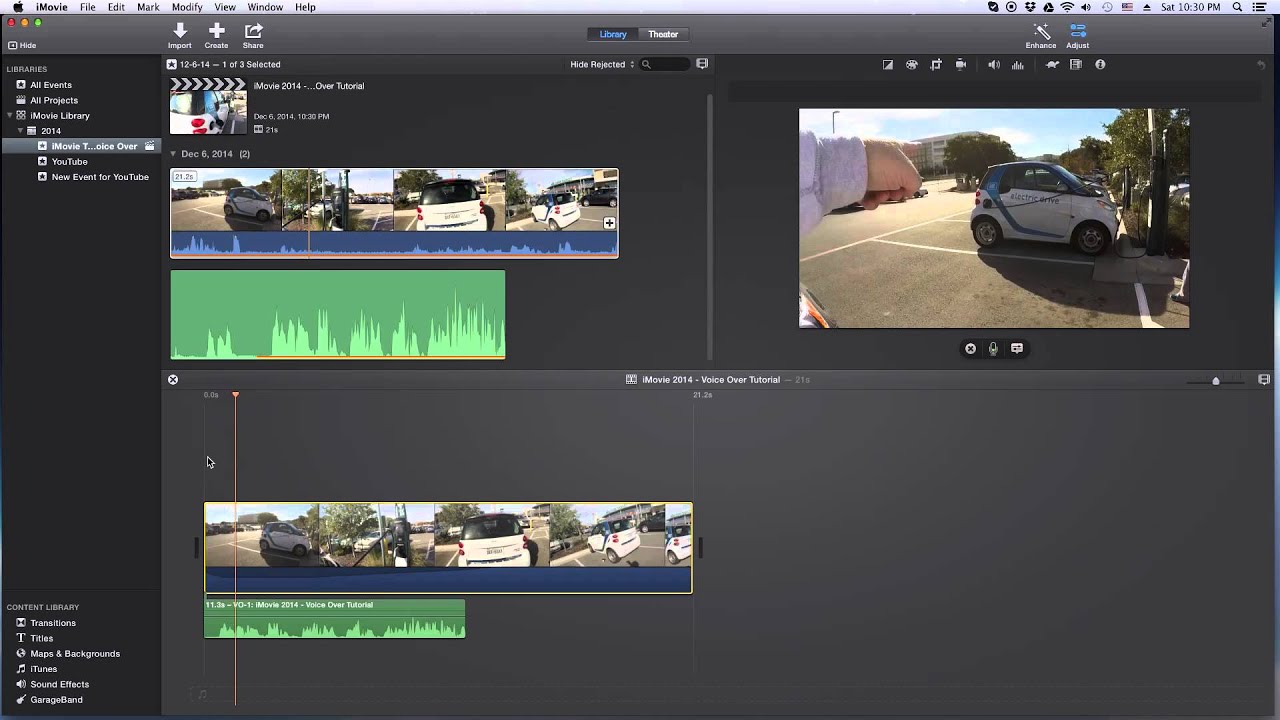Collapse the iMovie Library tree
Image resolution: width=1280 pixels, height=720 pixels.
tap(10, 116)
